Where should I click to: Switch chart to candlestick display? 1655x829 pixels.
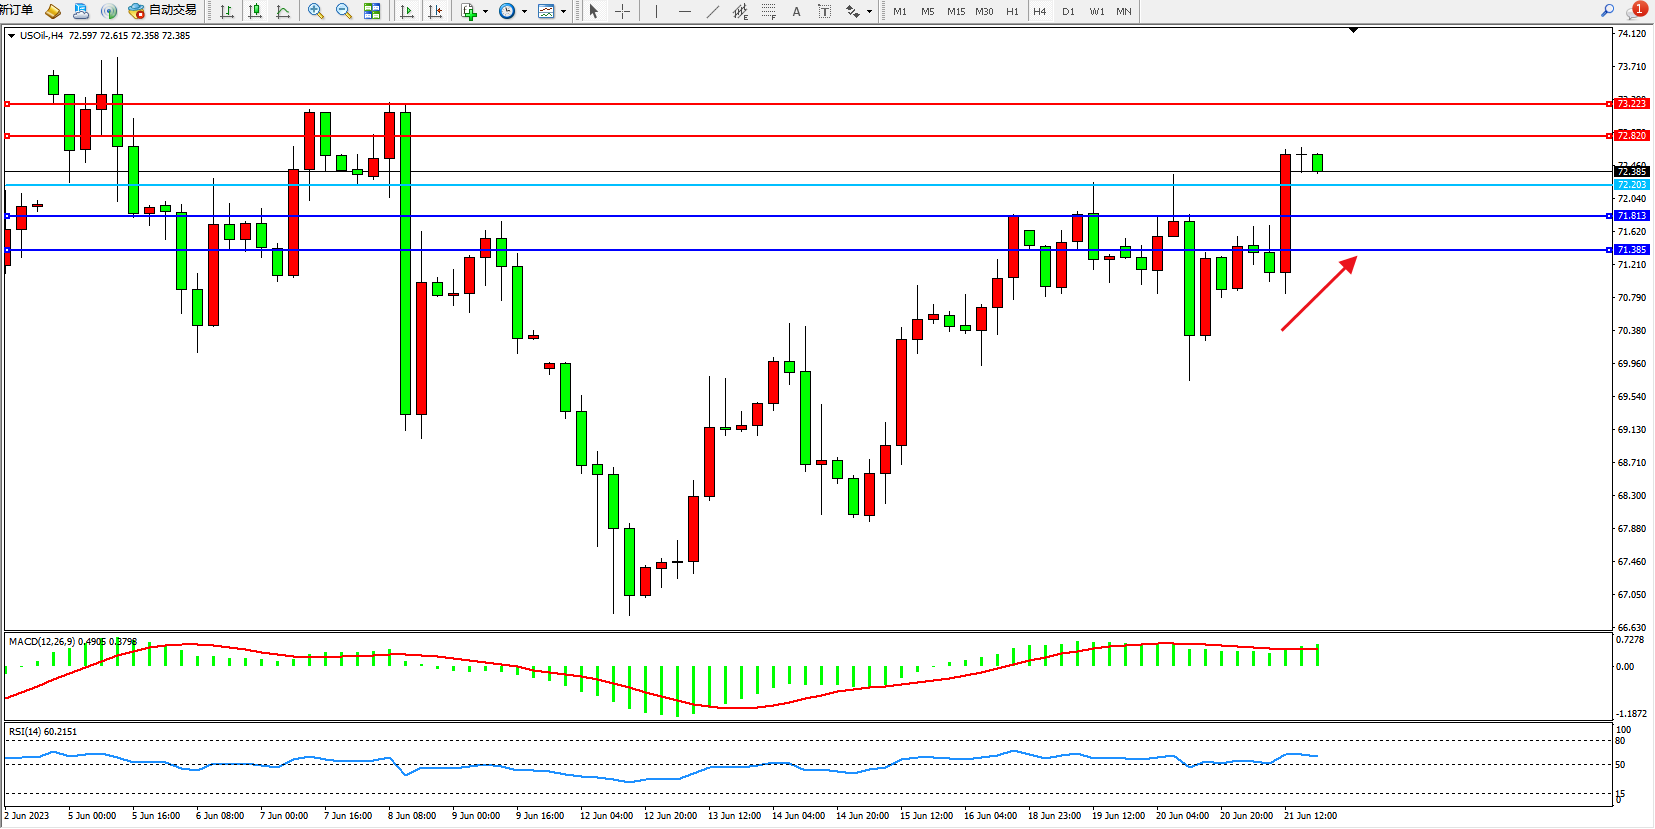click(255, 11)
